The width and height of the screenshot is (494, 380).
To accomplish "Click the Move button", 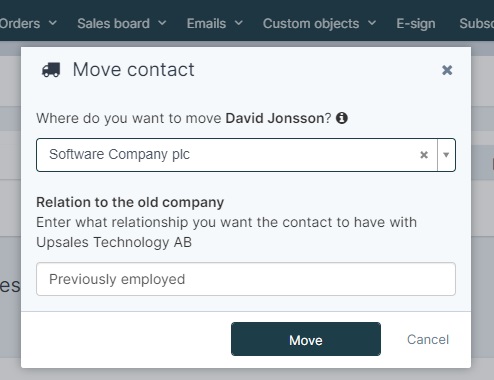I will tap(306, 339).
